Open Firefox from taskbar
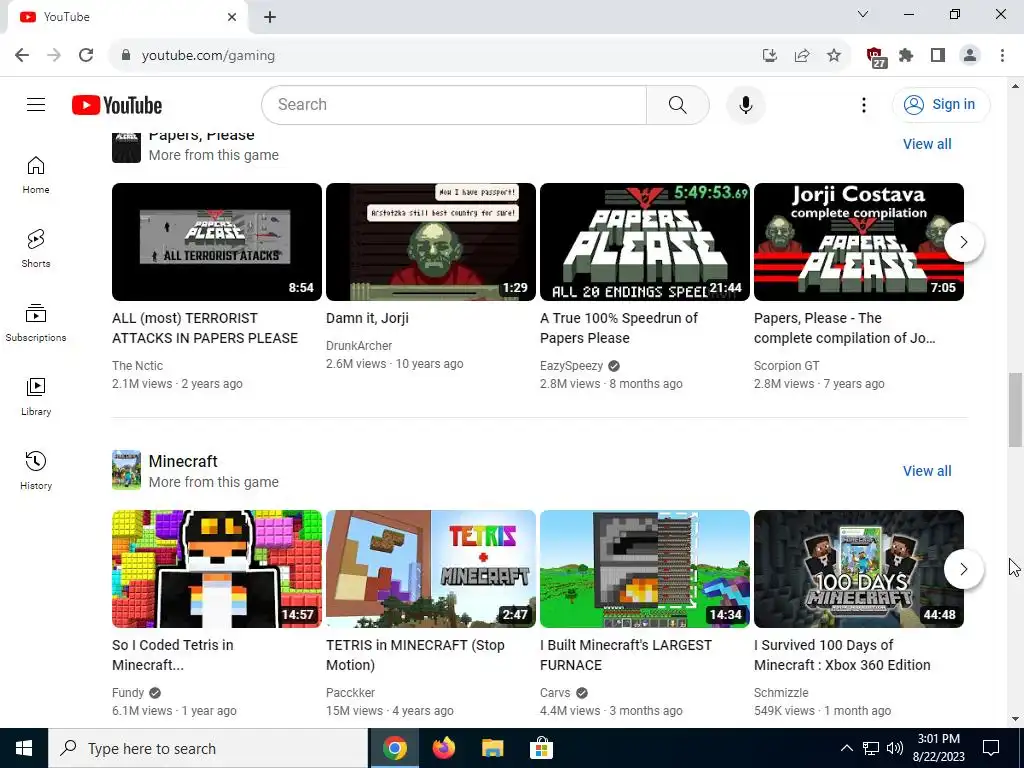The height and width of the screenshot is (768, 1024). (443, 748)
